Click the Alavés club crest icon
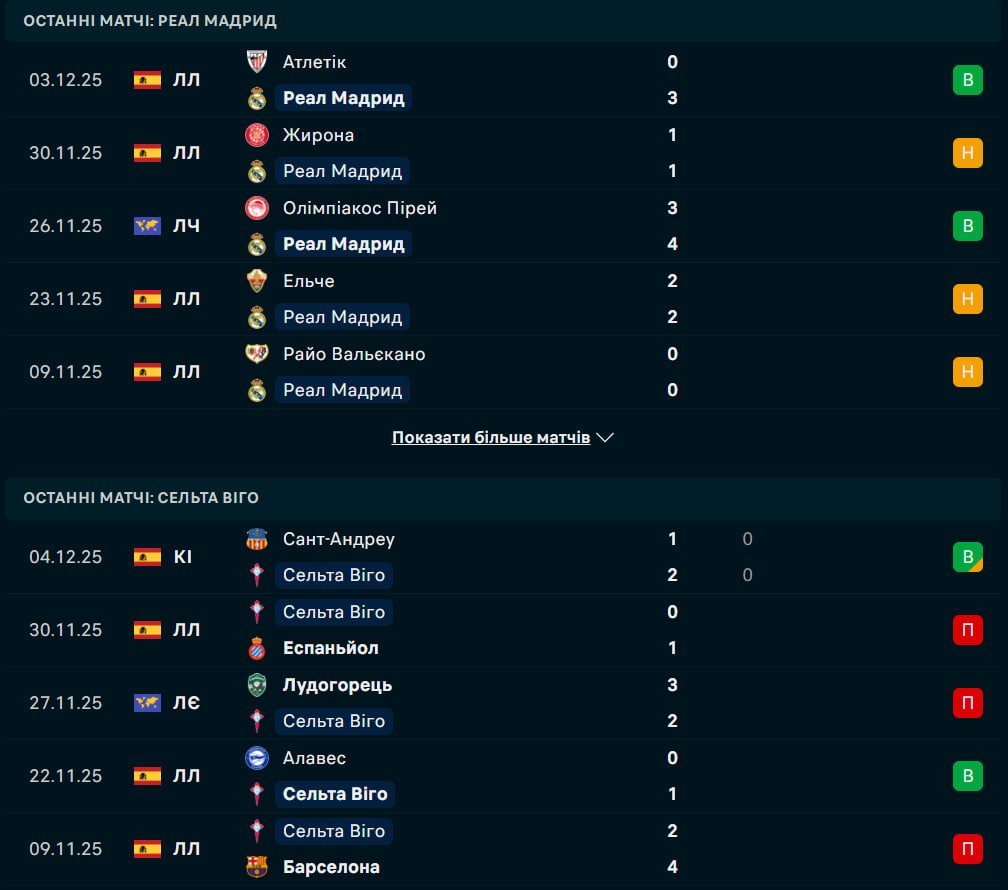1008x890 pixels. click(257, 758)
